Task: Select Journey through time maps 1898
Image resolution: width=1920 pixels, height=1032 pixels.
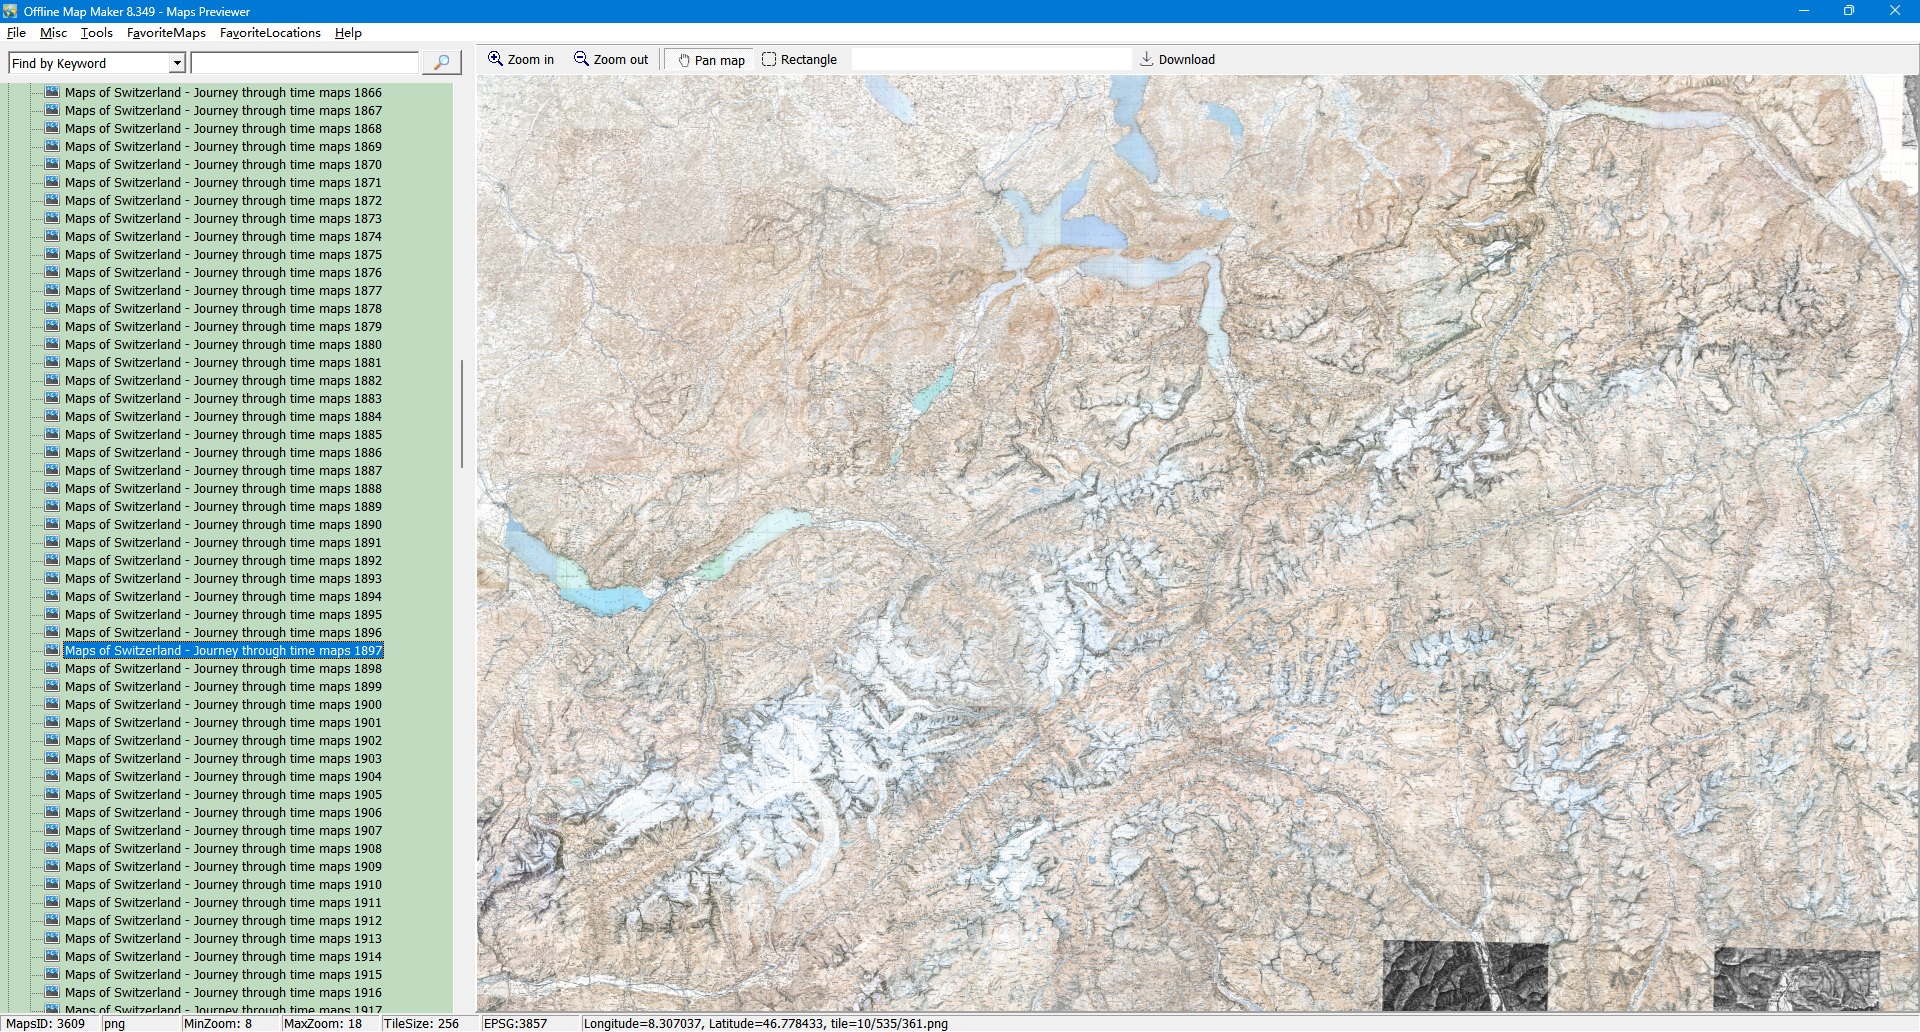Action: tap(223, 669)
